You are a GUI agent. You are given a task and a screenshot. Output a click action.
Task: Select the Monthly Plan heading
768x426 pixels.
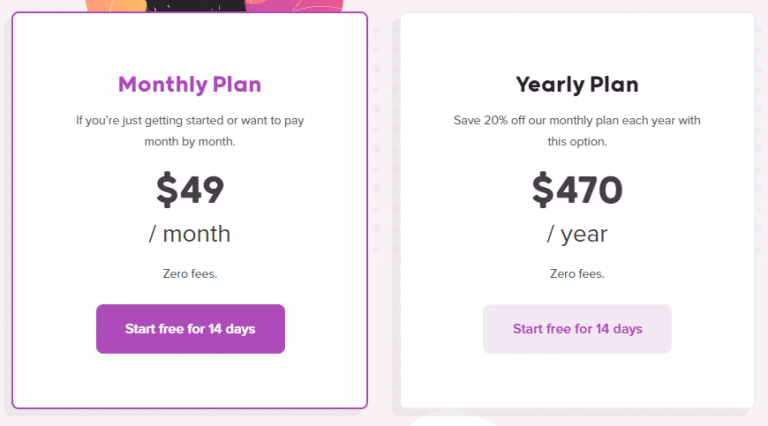[190, 84]
